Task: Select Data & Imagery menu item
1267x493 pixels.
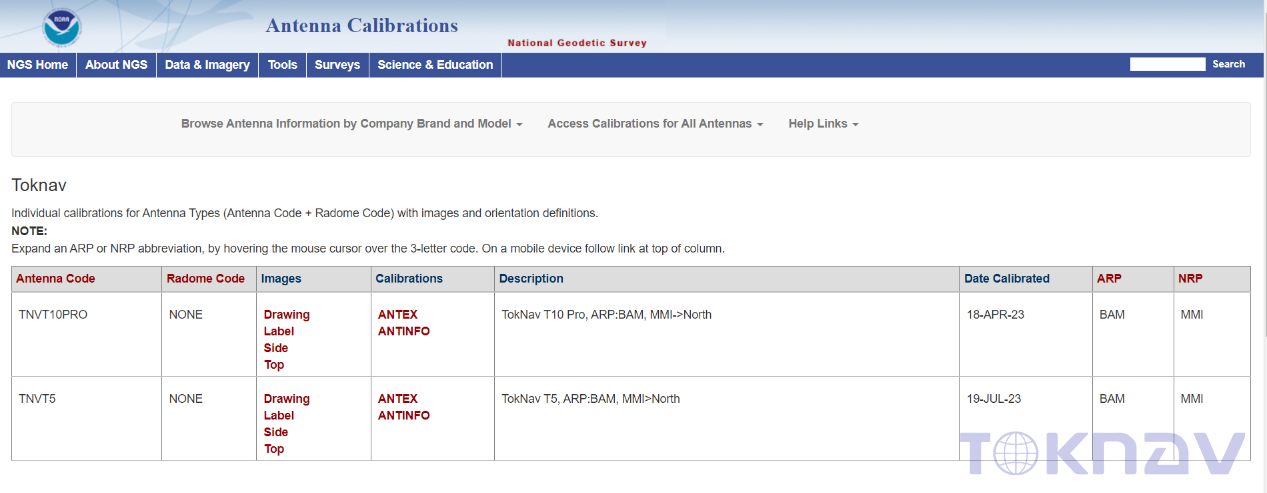Action: [x=207, y=65]
